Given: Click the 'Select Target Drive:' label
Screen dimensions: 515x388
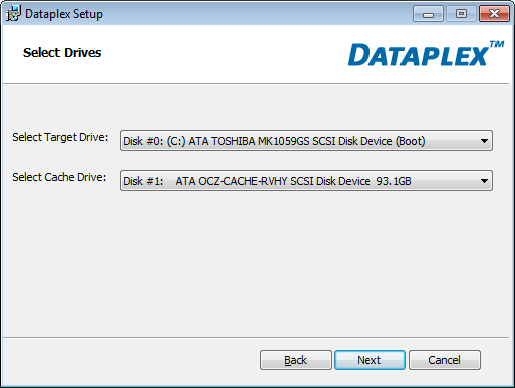Looking at the screenshot, I should [60, 137].
